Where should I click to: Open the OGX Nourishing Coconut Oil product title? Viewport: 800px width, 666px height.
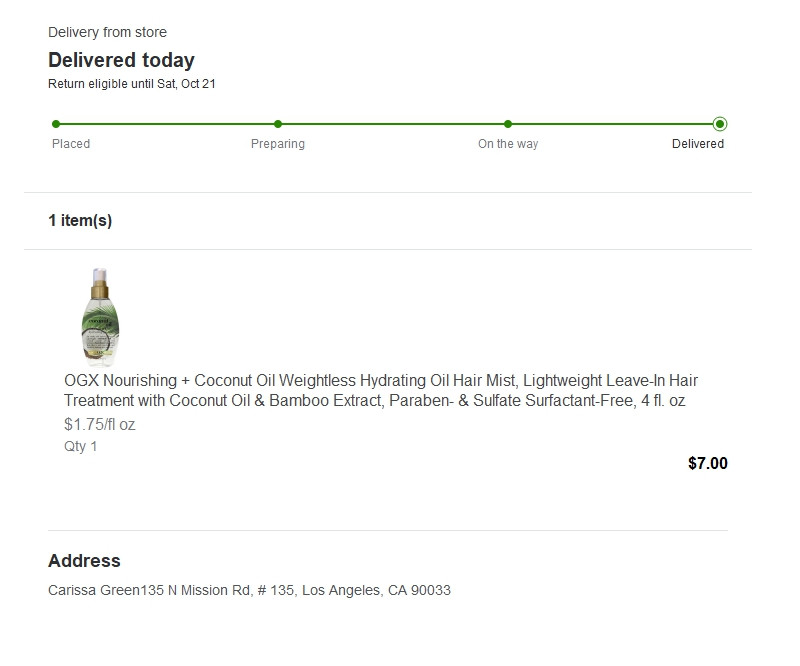click(380, 391)
